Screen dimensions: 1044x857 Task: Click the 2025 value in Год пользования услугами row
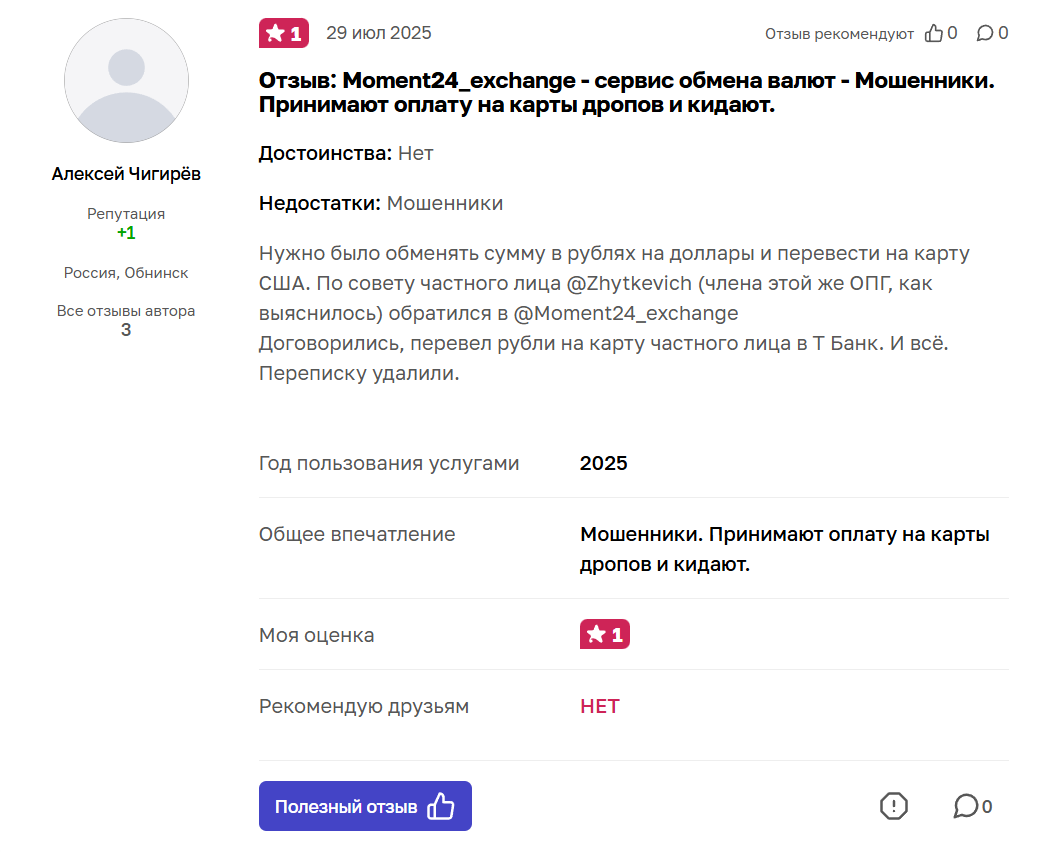pos(603,463)
